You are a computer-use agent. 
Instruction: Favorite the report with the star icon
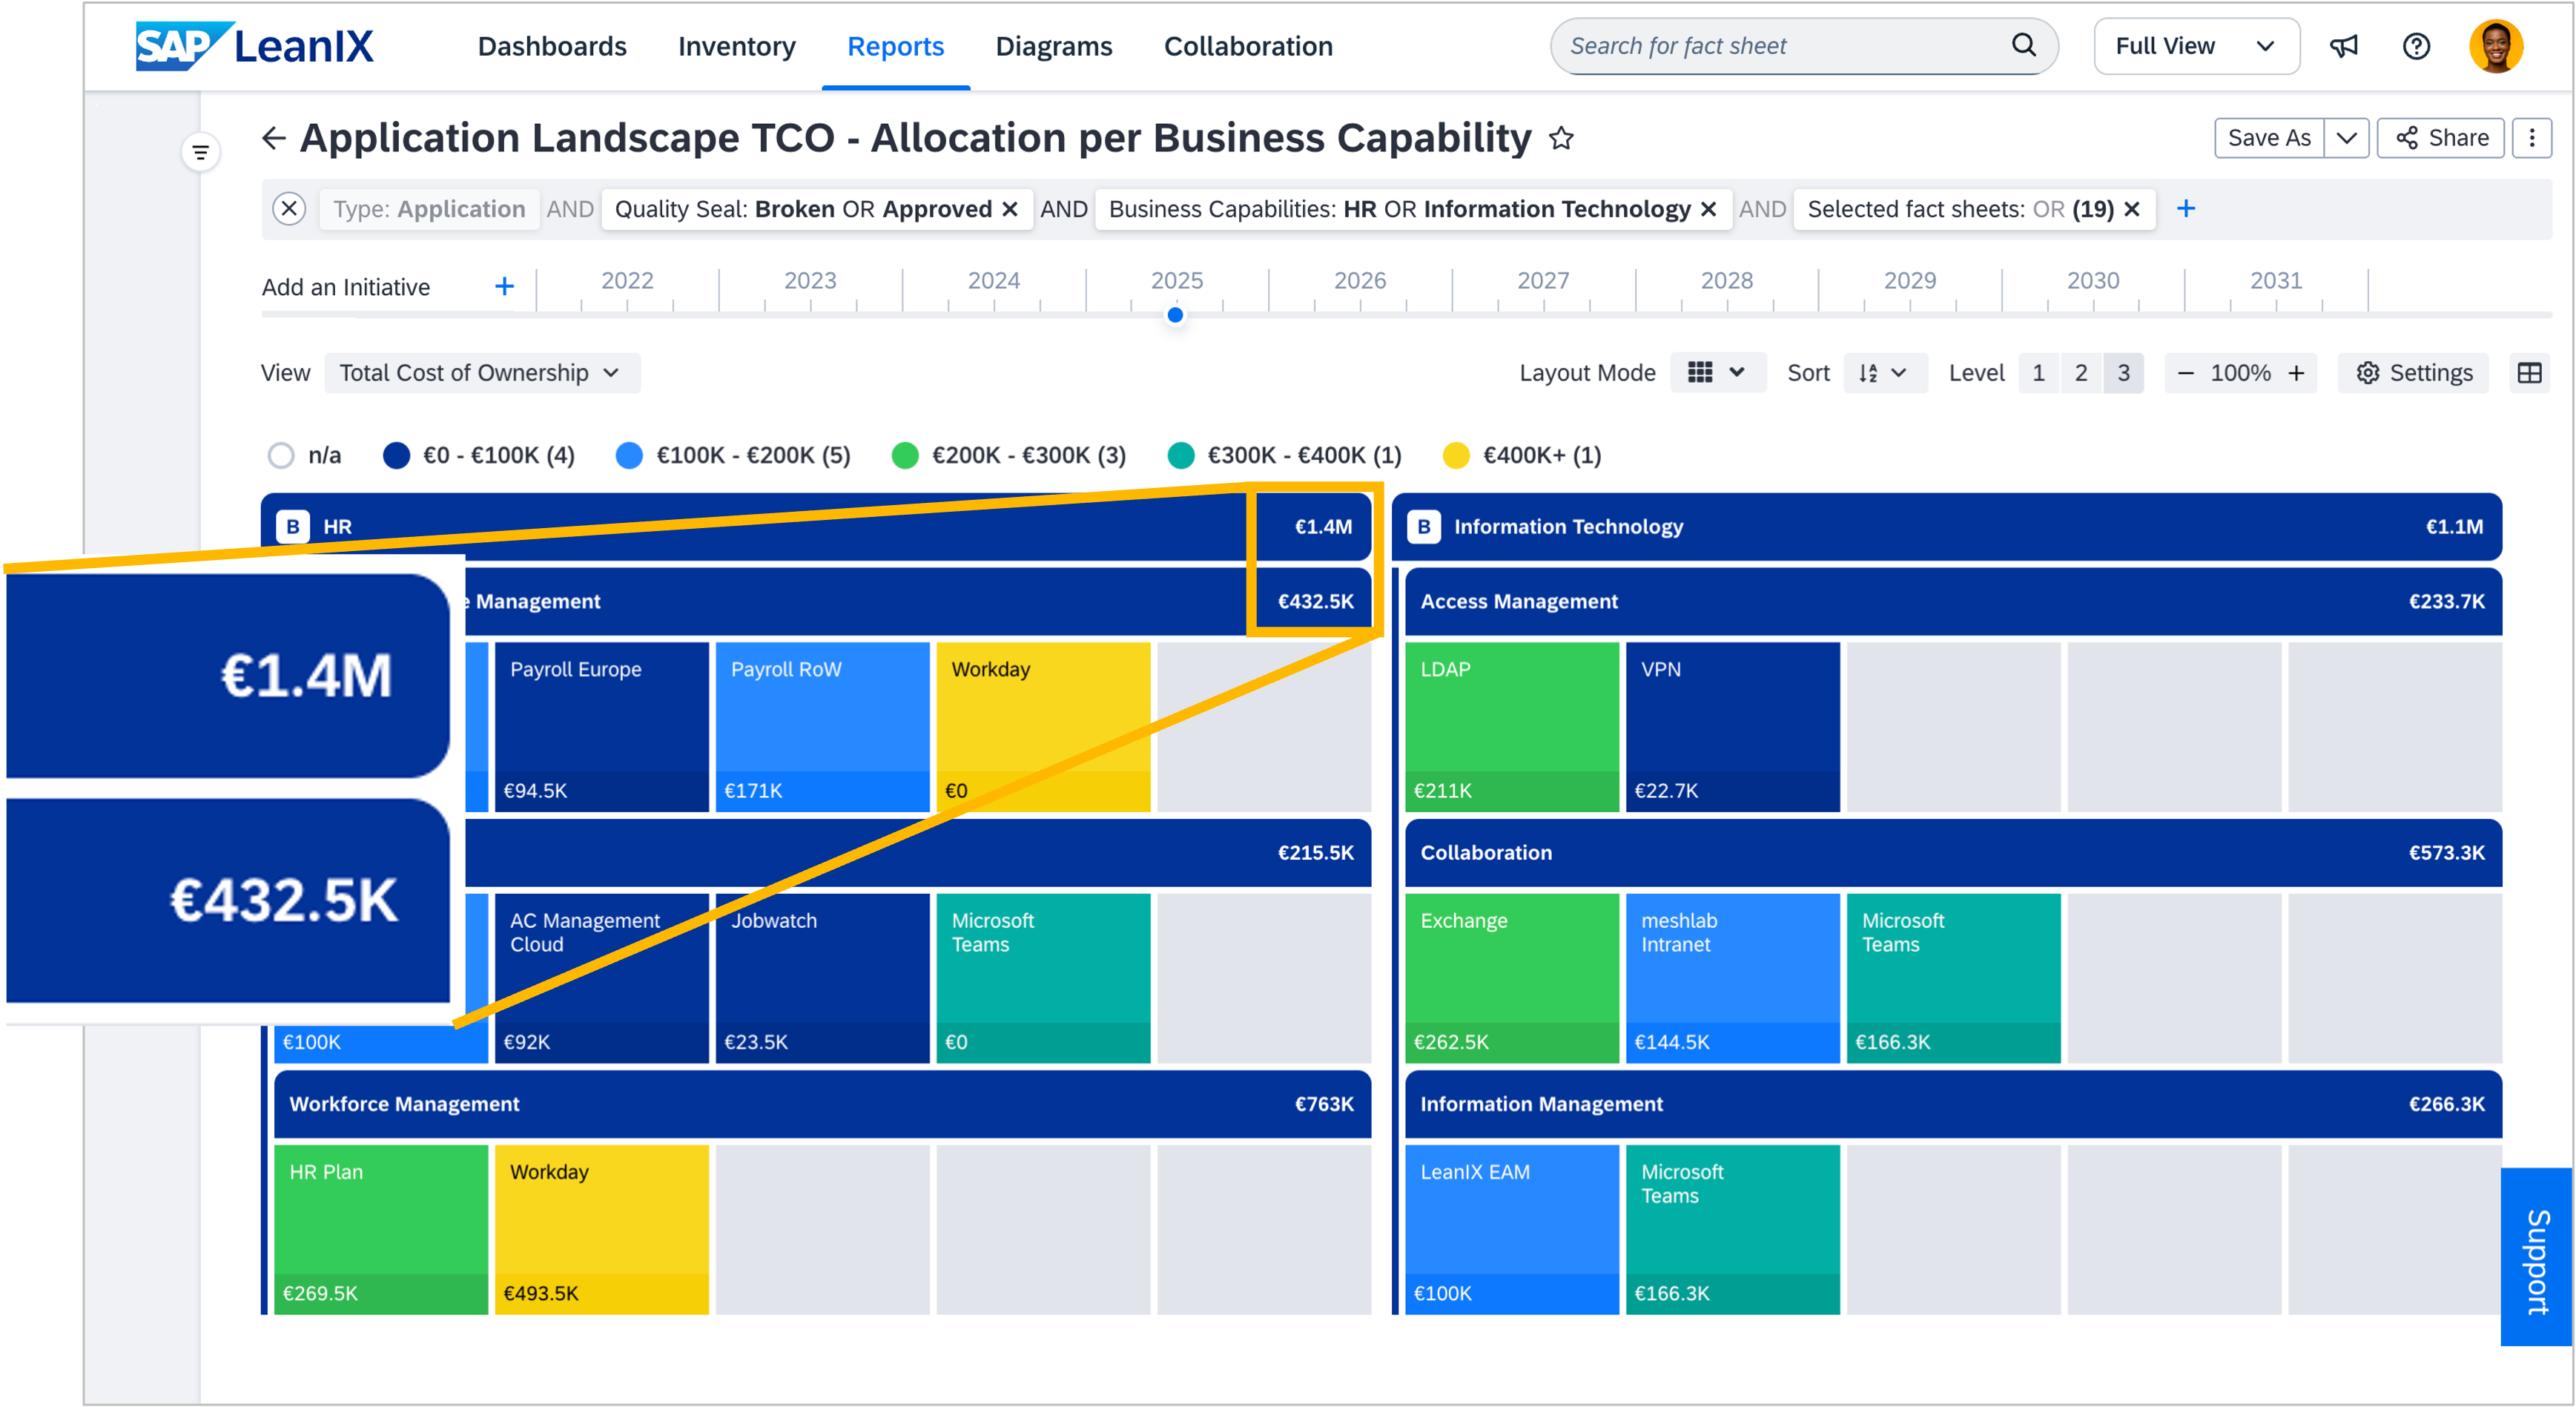(x=1561, y=138)
